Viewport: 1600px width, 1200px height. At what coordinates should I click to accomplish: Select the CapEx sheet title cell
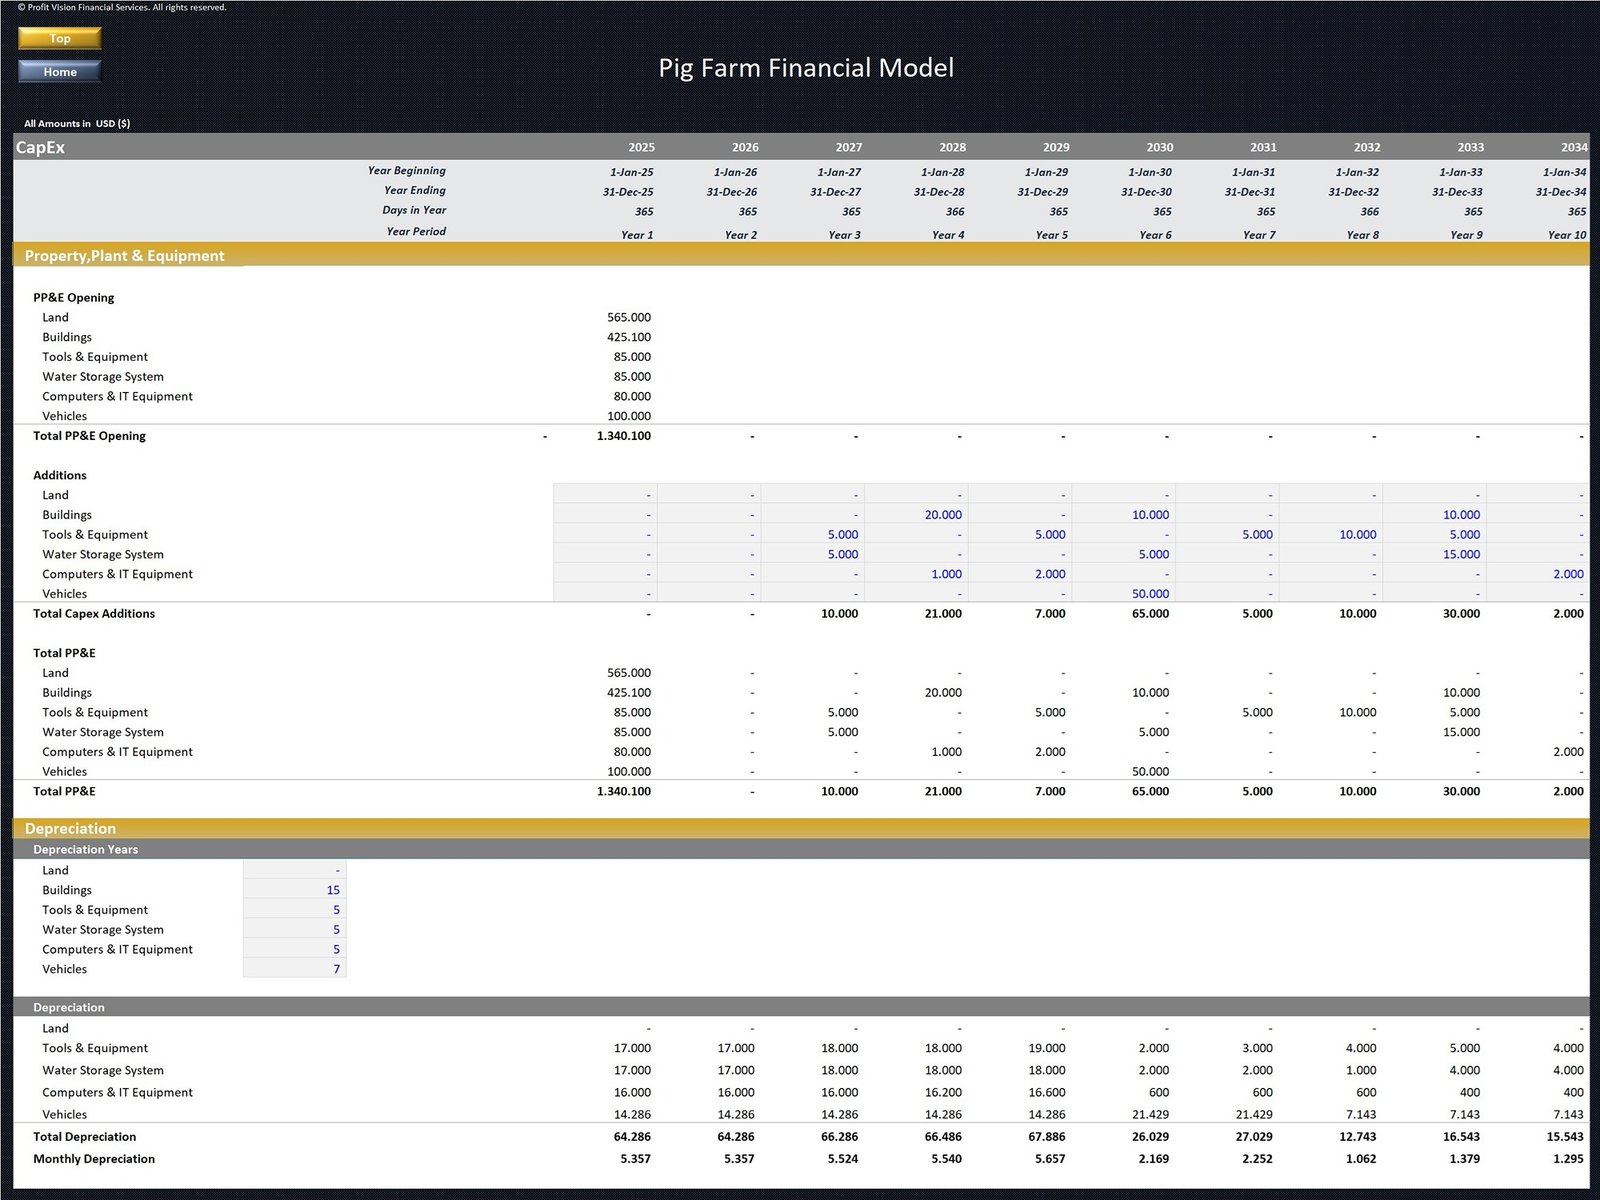pos(40,147)
